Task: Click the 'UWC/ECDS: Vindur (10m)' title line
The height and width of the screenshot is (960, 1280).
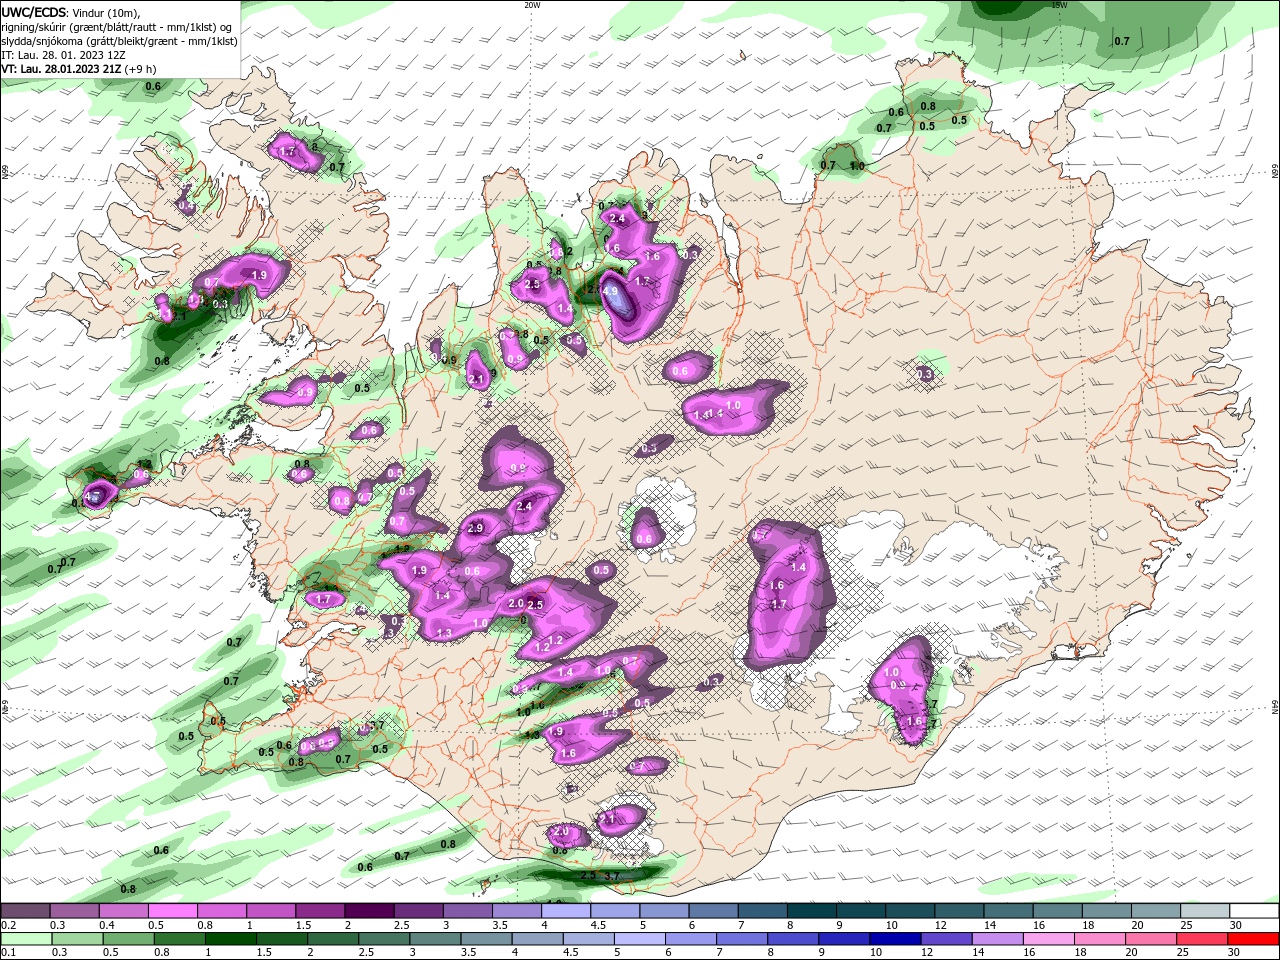Action: tap(70, 13)
